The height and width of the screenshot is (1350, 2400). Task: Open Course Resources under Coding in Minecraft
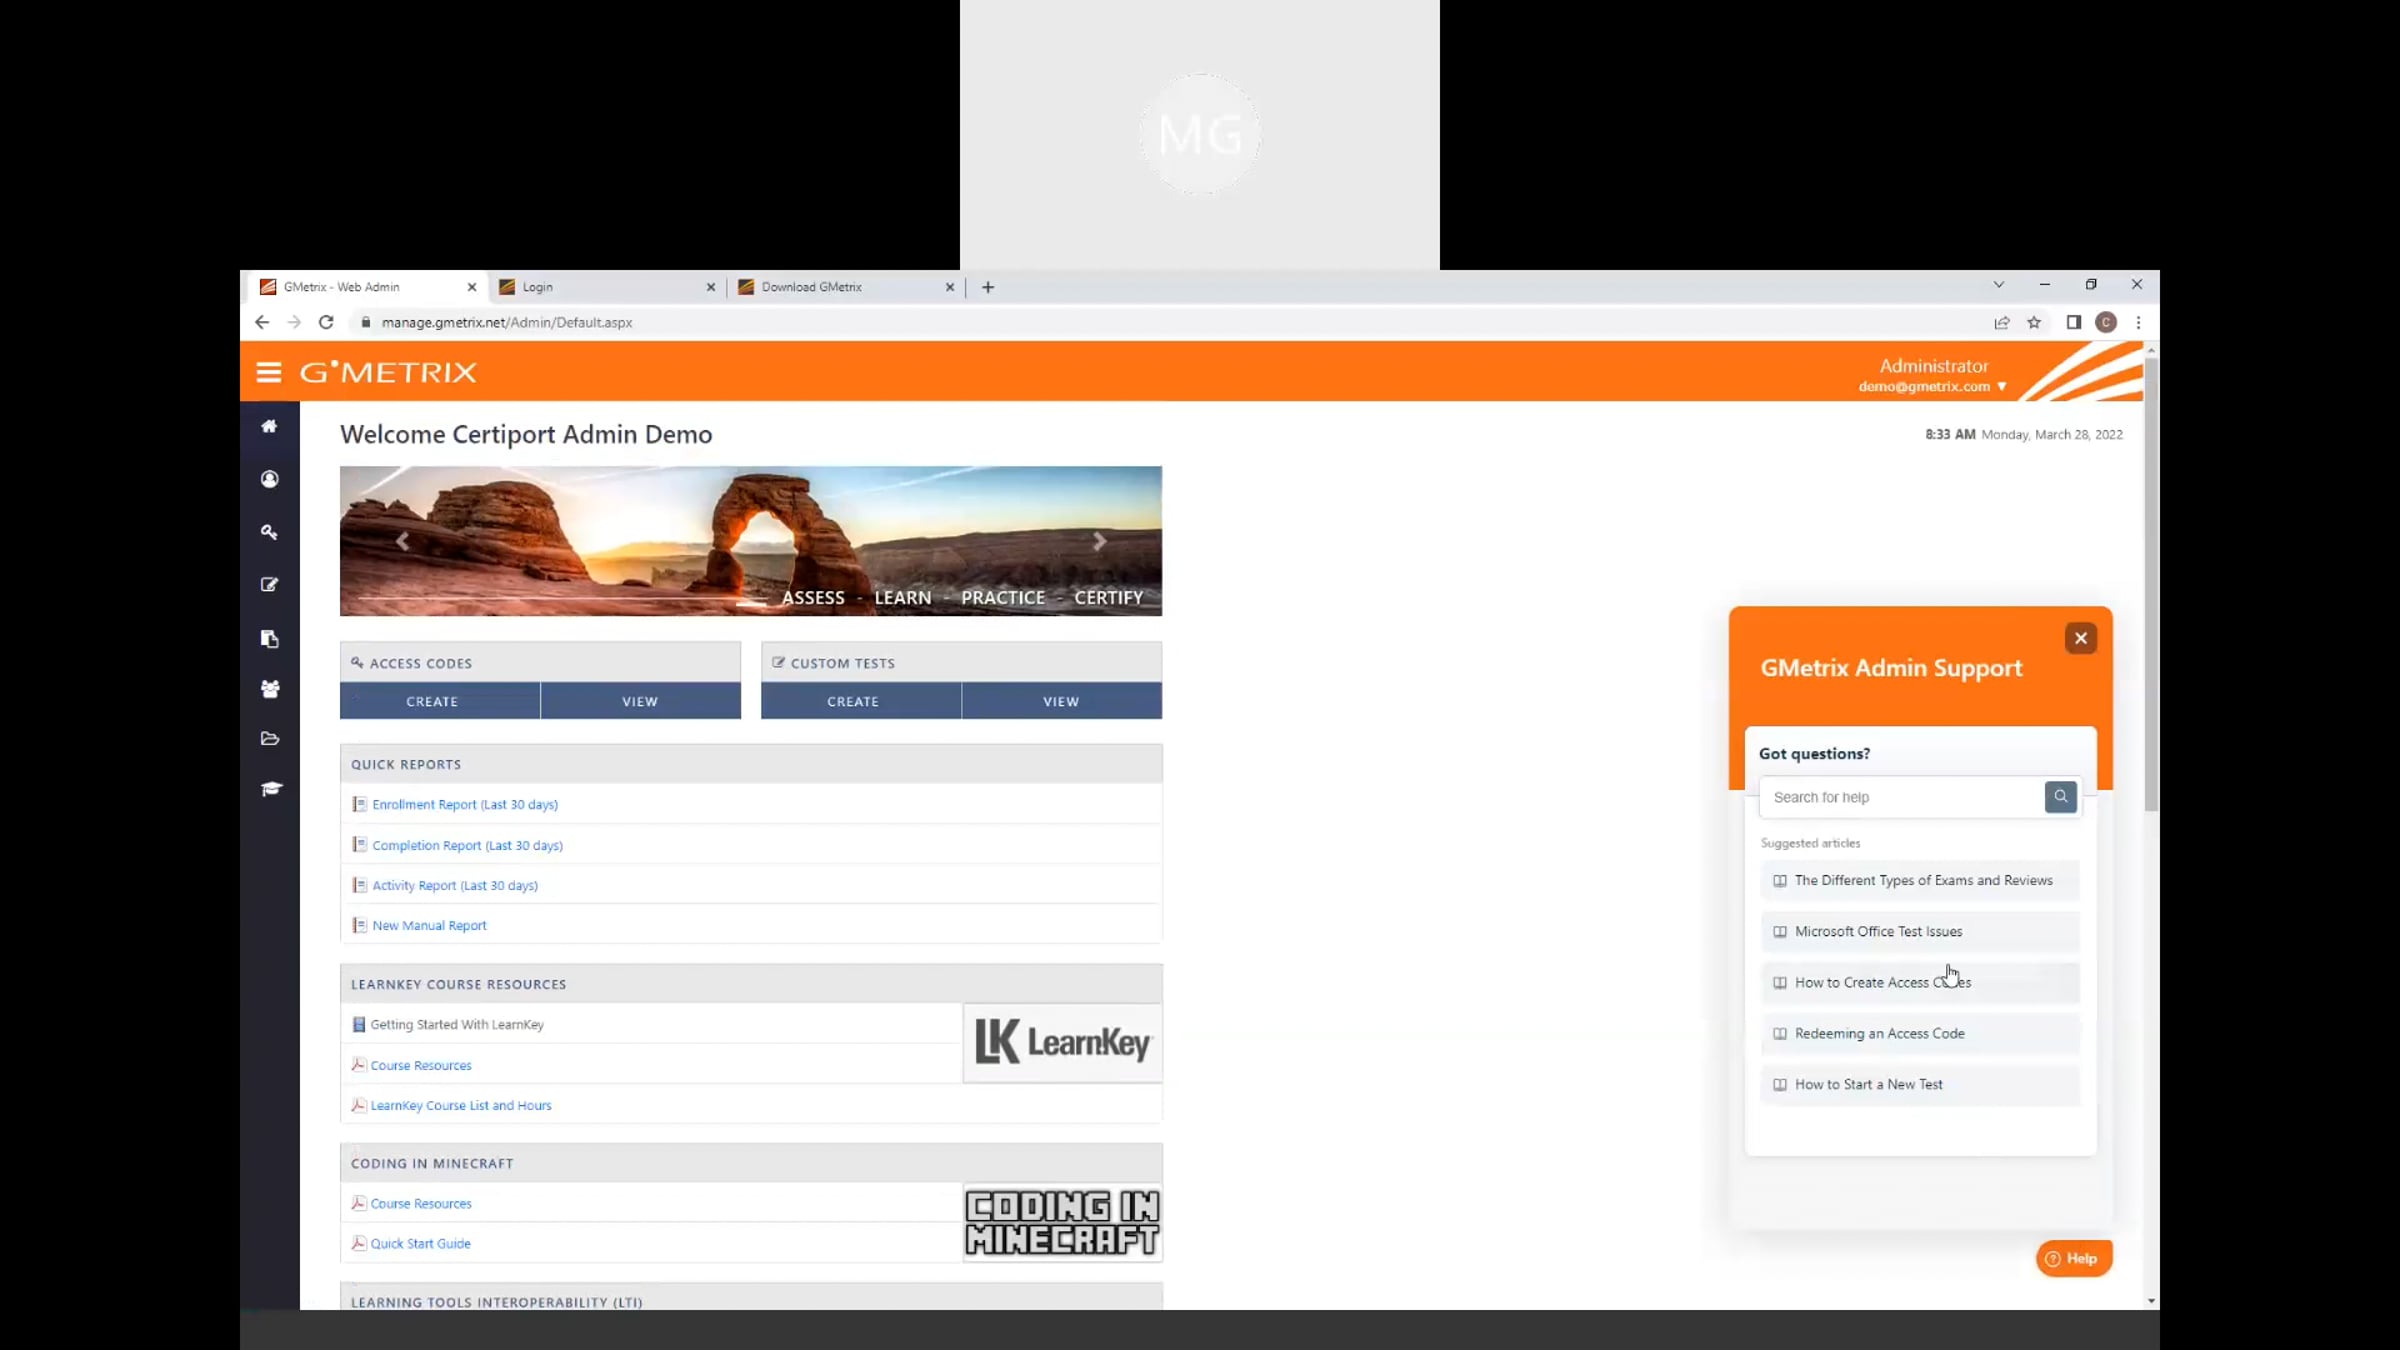pos(421,1204)
